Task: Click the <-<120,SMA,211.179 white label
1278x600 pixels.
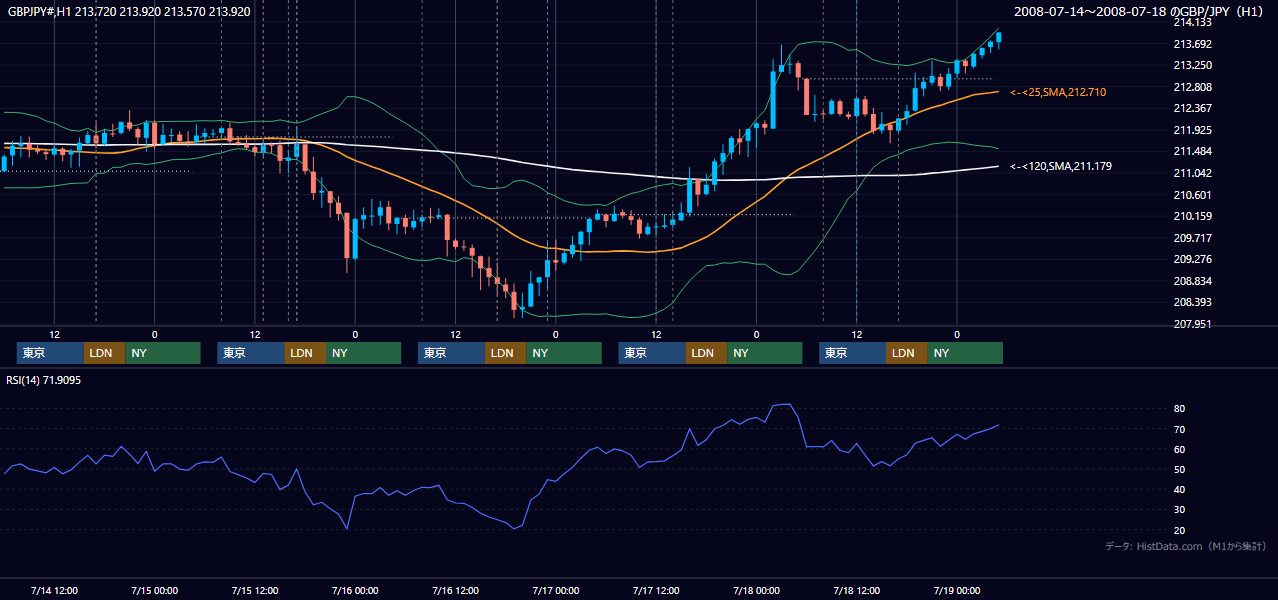Action: (x=1061, y=166)
